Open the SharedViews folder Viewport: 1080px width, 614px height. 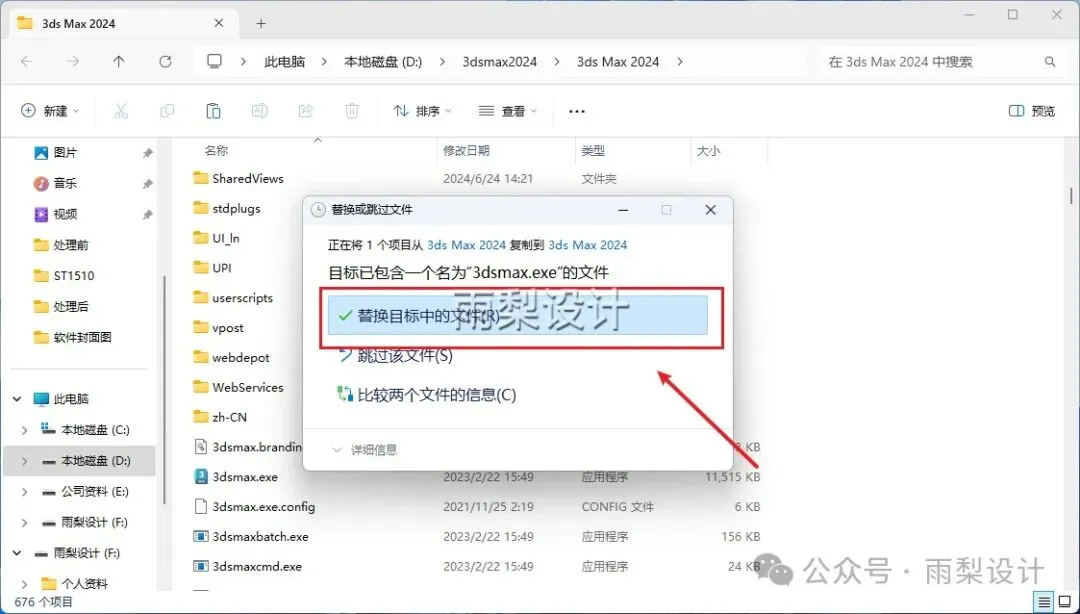click(238, 178)
